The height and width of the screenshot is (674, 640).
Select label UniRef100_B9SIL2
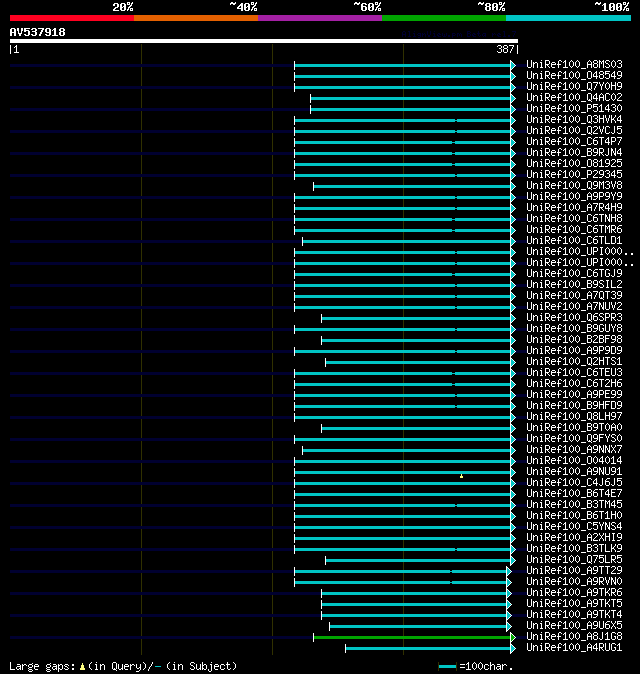pos(574,285)
